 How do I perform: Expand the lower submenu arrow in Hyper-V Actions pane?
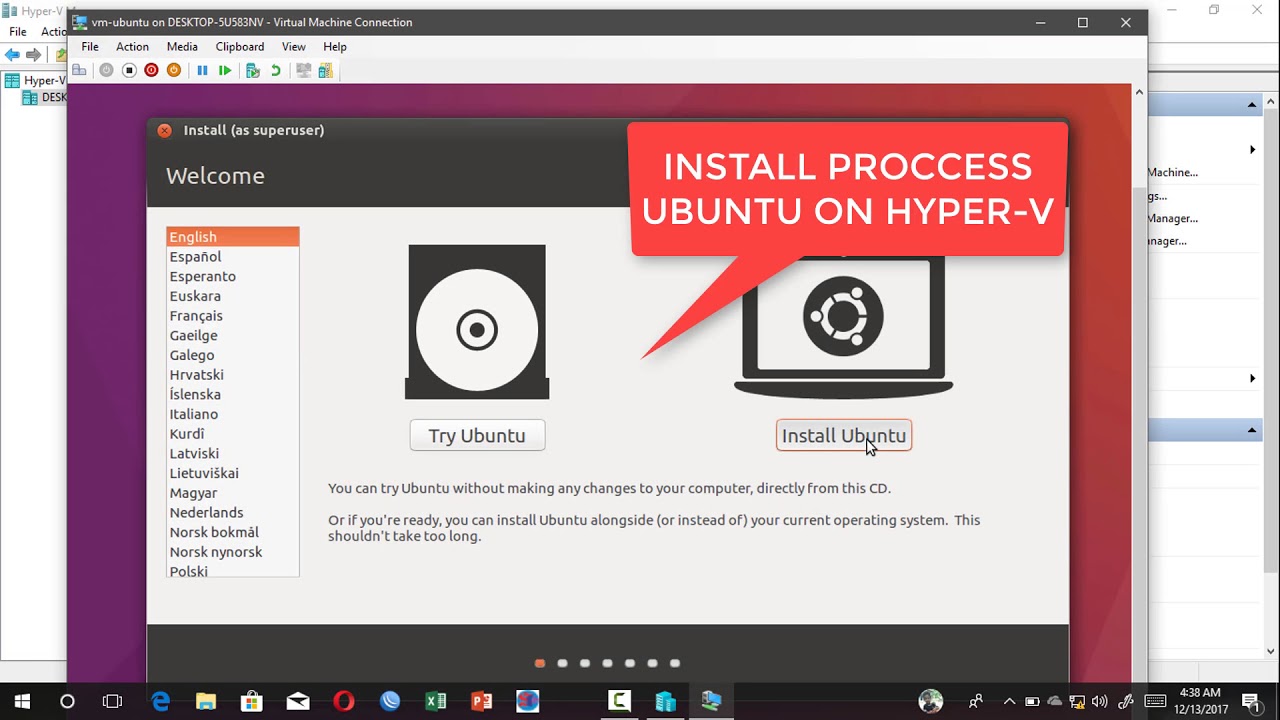coord(1252,379)
